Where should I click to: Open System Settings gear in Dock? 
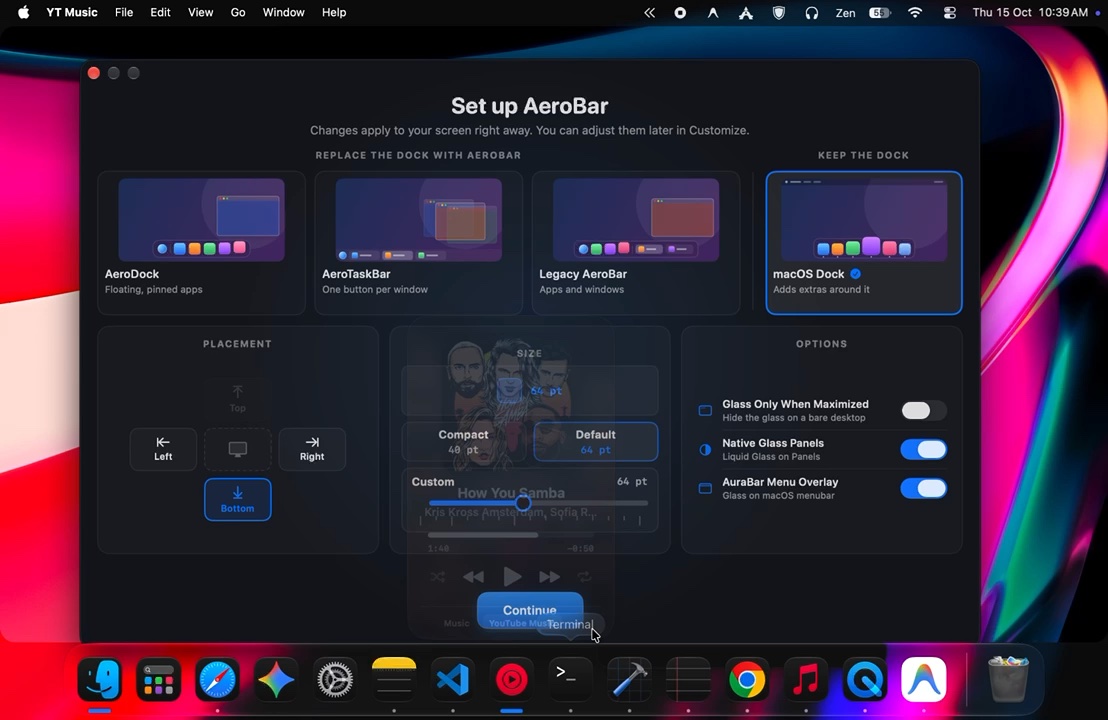click(x=335, y=680)
